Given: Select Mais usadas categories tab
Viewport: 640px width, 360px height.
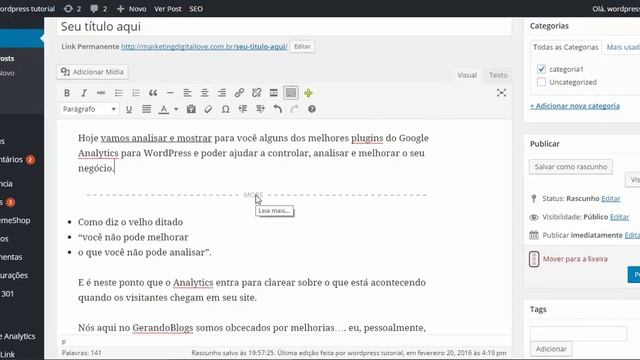Looking at the screenshot, I should click(x=623, y=47).
